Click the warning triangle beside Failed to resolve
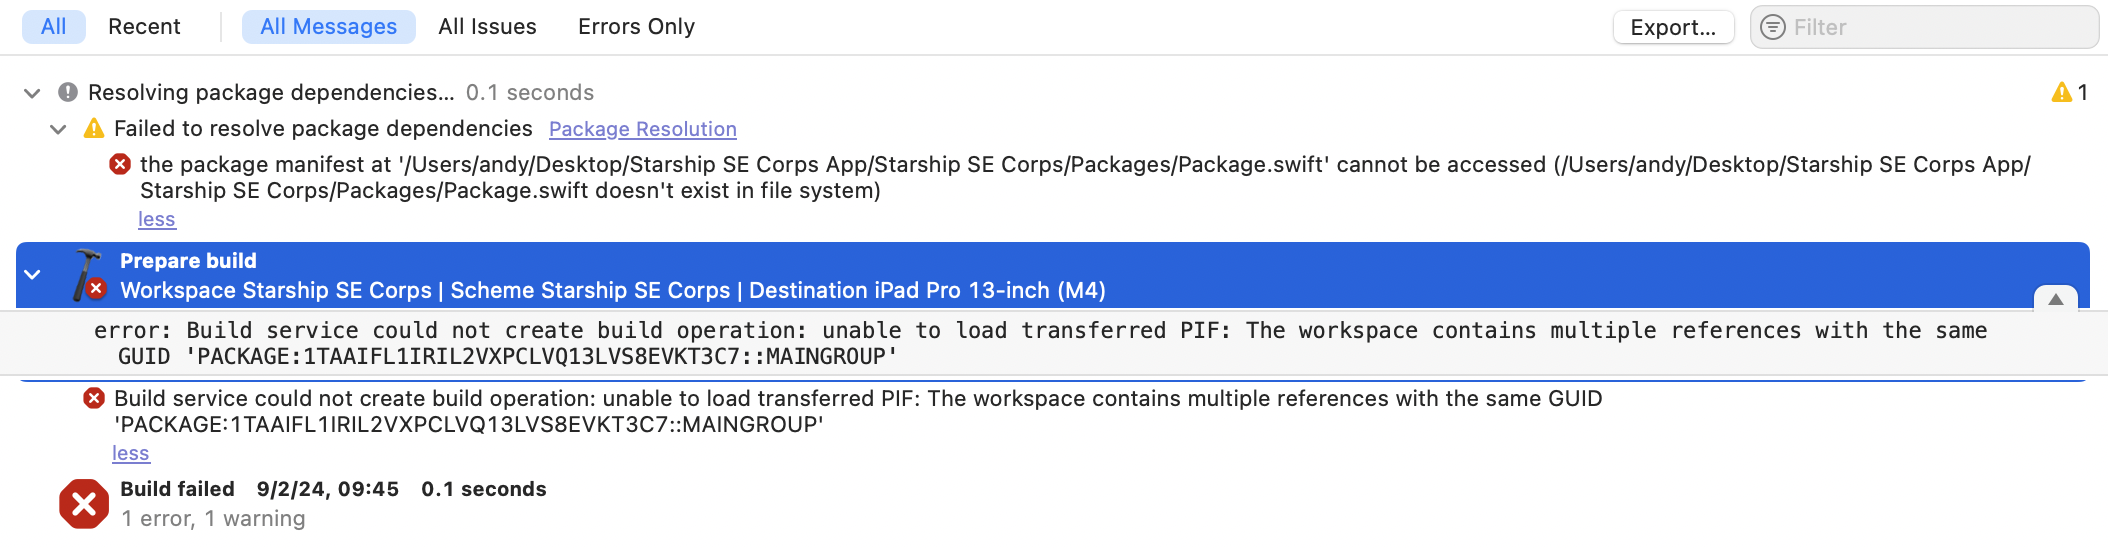Viewport: 2108px width, 548px height. tap(94, 128)
